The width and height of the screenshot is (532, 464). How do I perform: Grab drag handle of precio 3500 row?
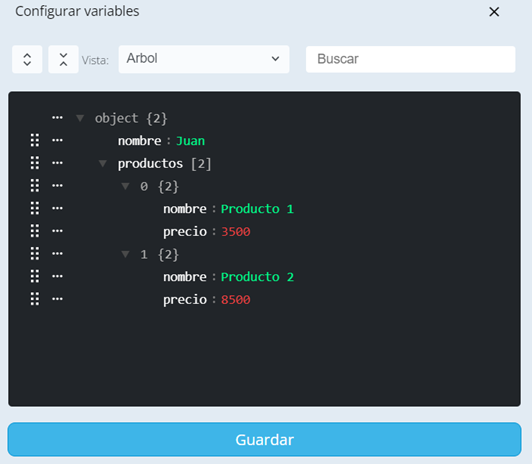click(35, 231)
